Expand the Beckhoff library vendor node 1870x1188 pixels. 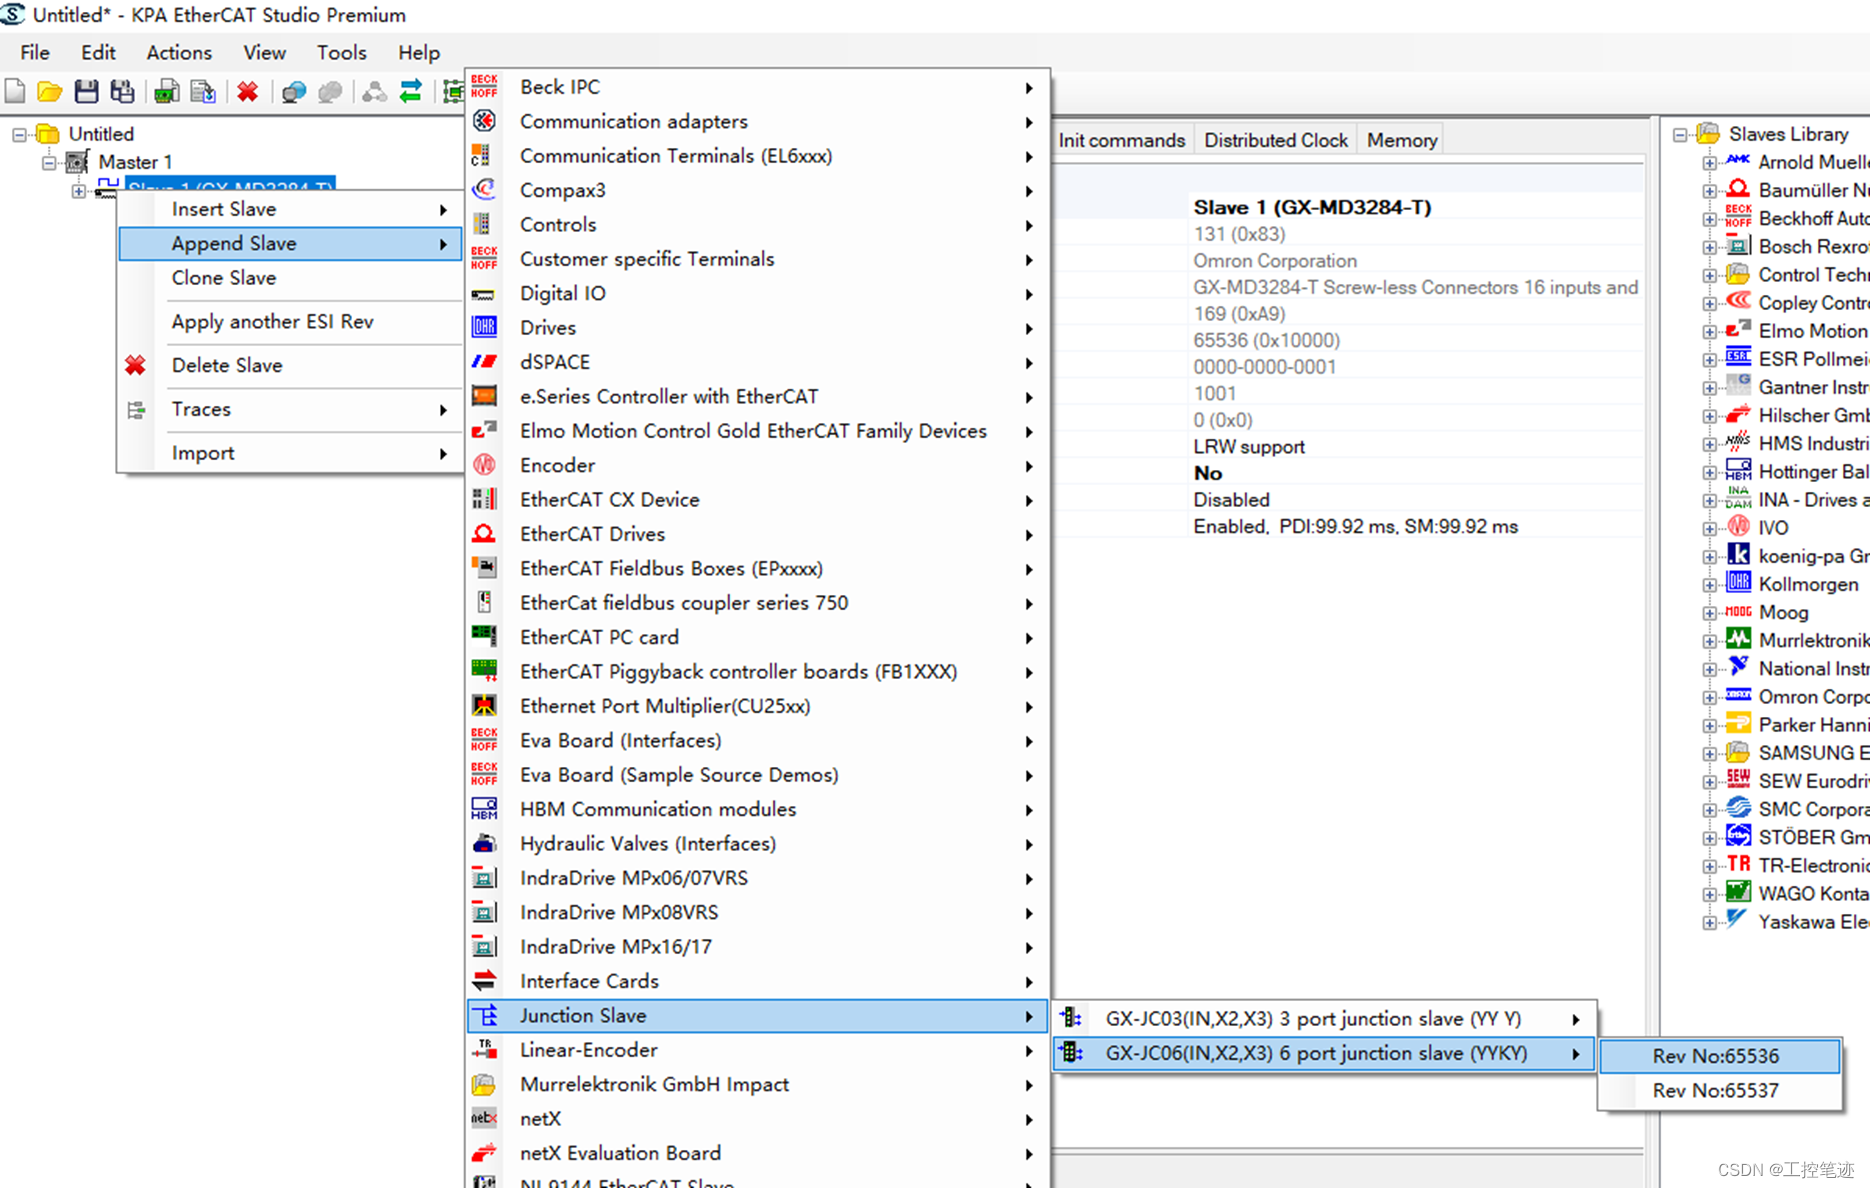tap(1710, 219)
